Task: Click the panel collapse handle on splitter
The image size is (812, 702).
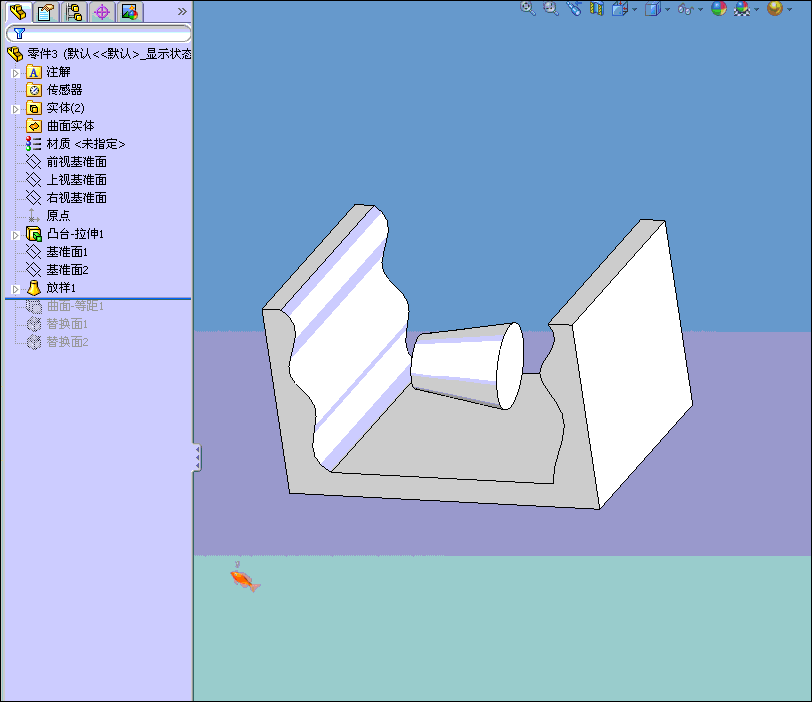Action: tap(197, 458)
